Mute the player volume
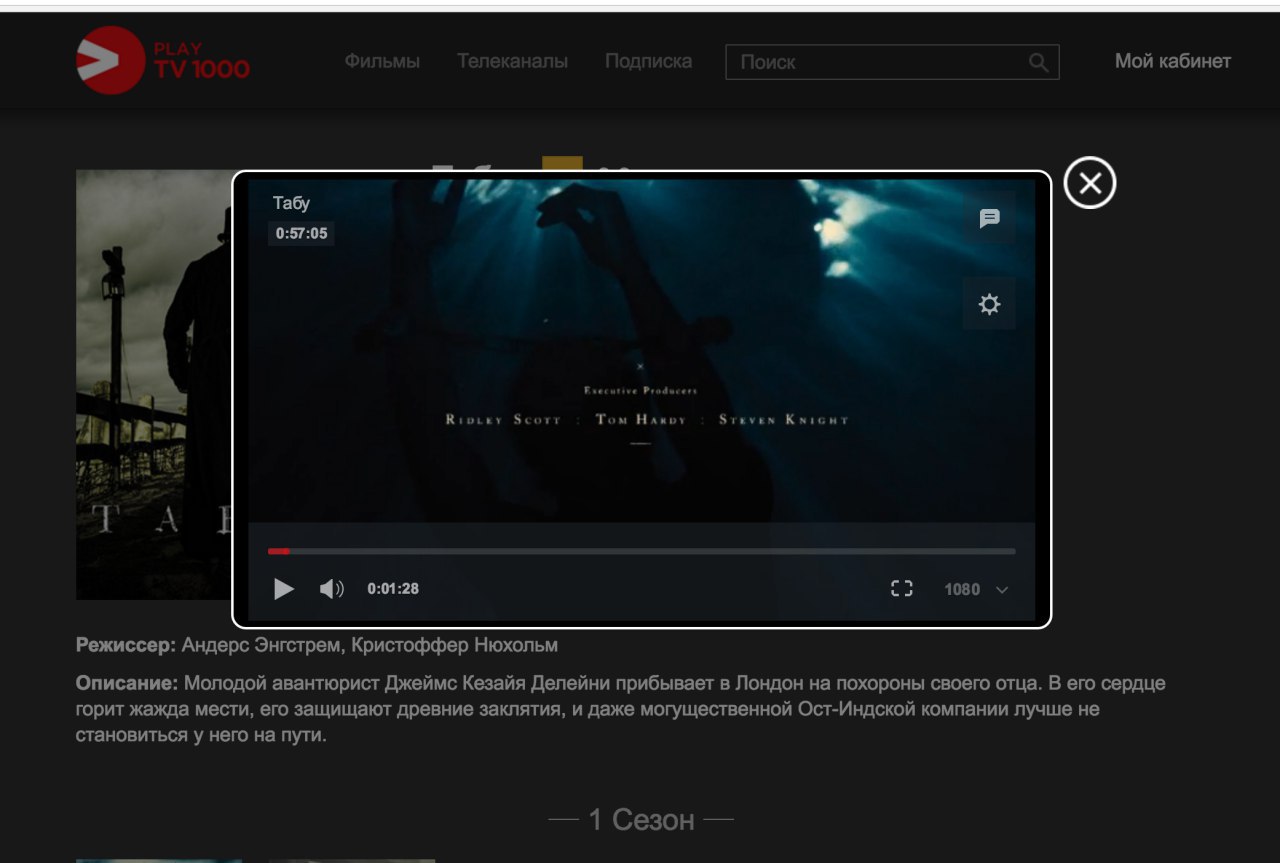Image resolution: width=1280 pixels, height=863 pixels. [x=331, y=589]
